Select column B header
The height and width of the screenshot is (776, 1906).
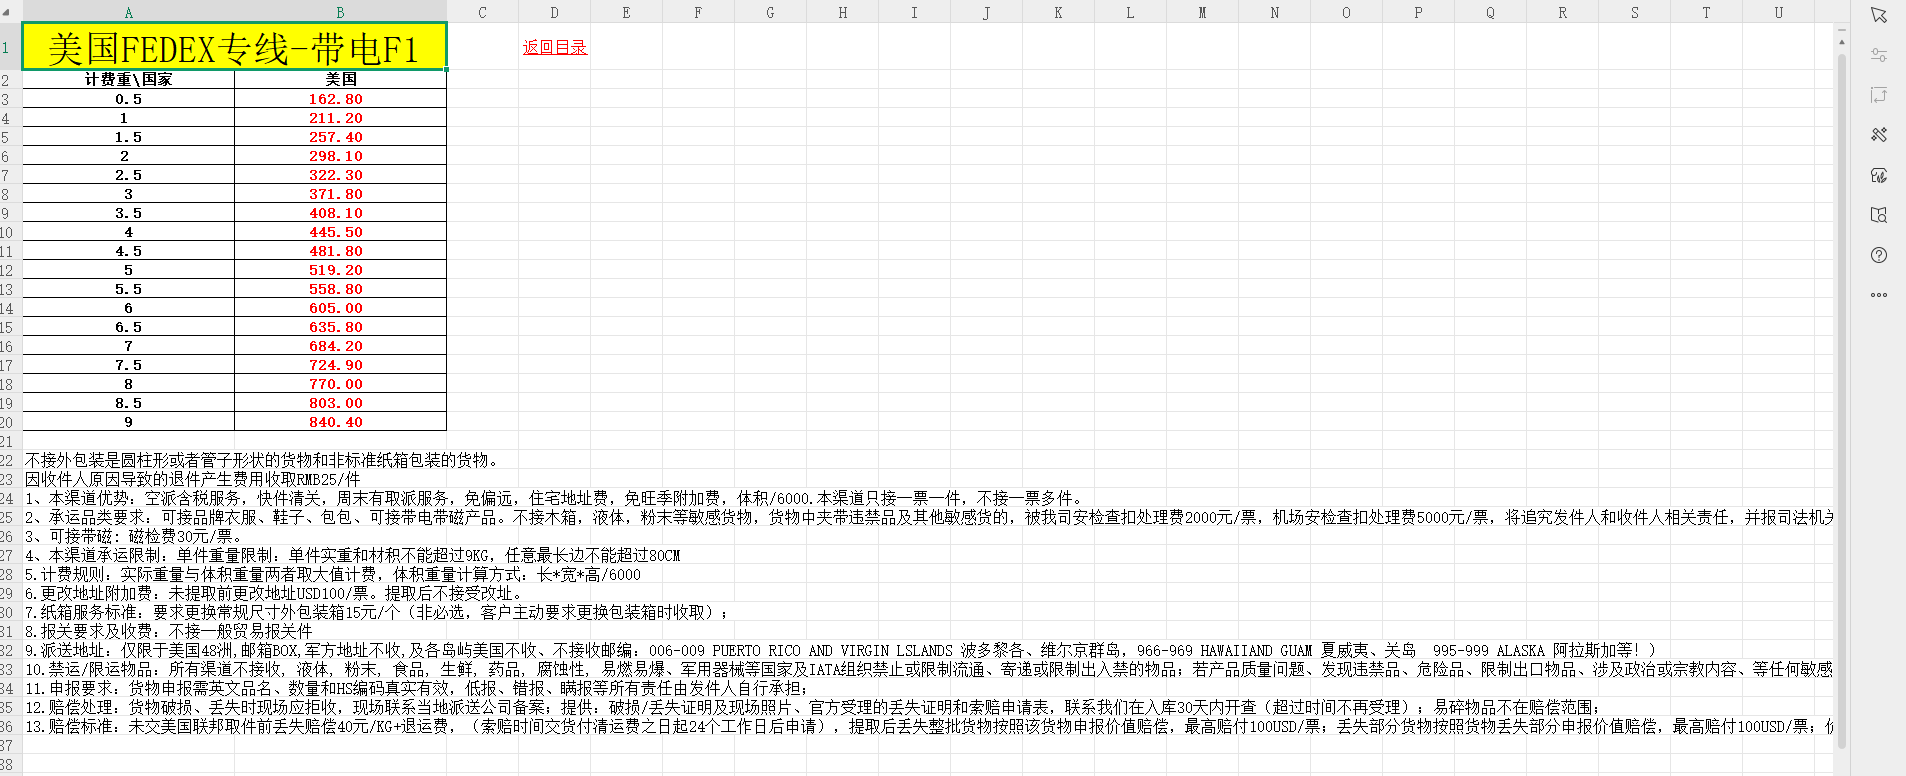click(x=340, y=12)
